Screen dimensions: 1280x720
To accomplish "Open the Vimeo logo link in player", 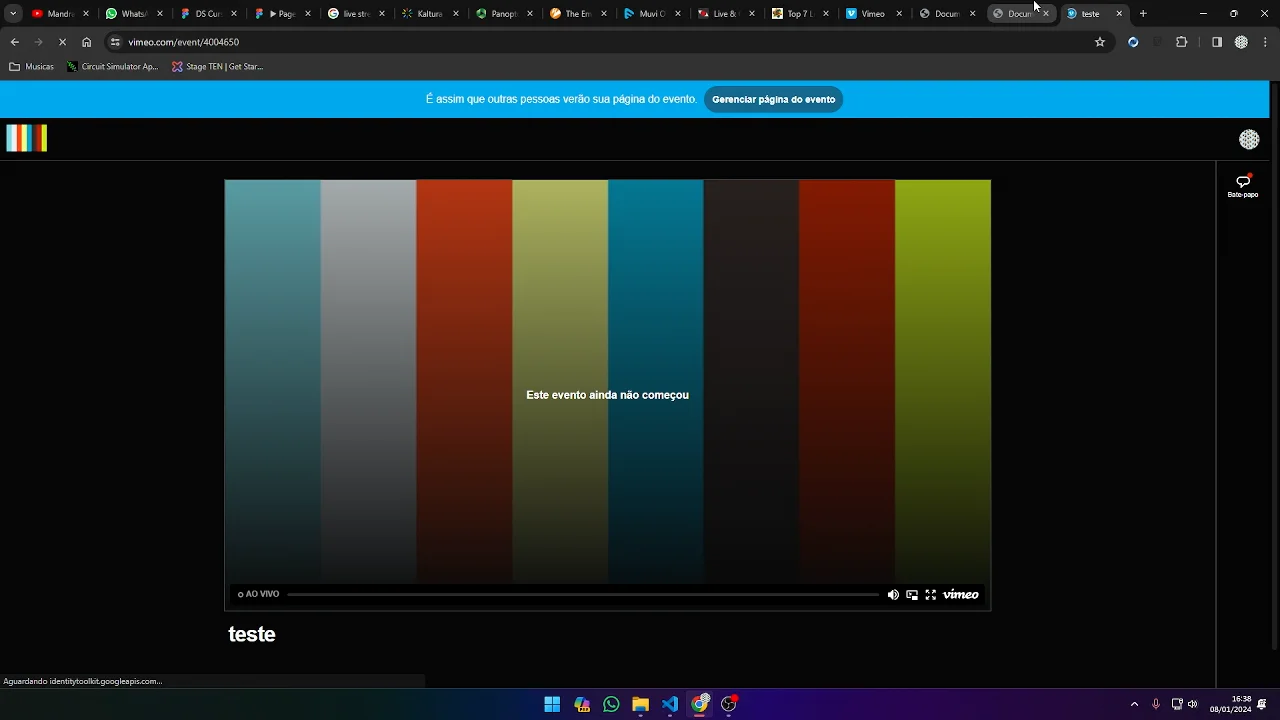I will [x=961, y=595].
